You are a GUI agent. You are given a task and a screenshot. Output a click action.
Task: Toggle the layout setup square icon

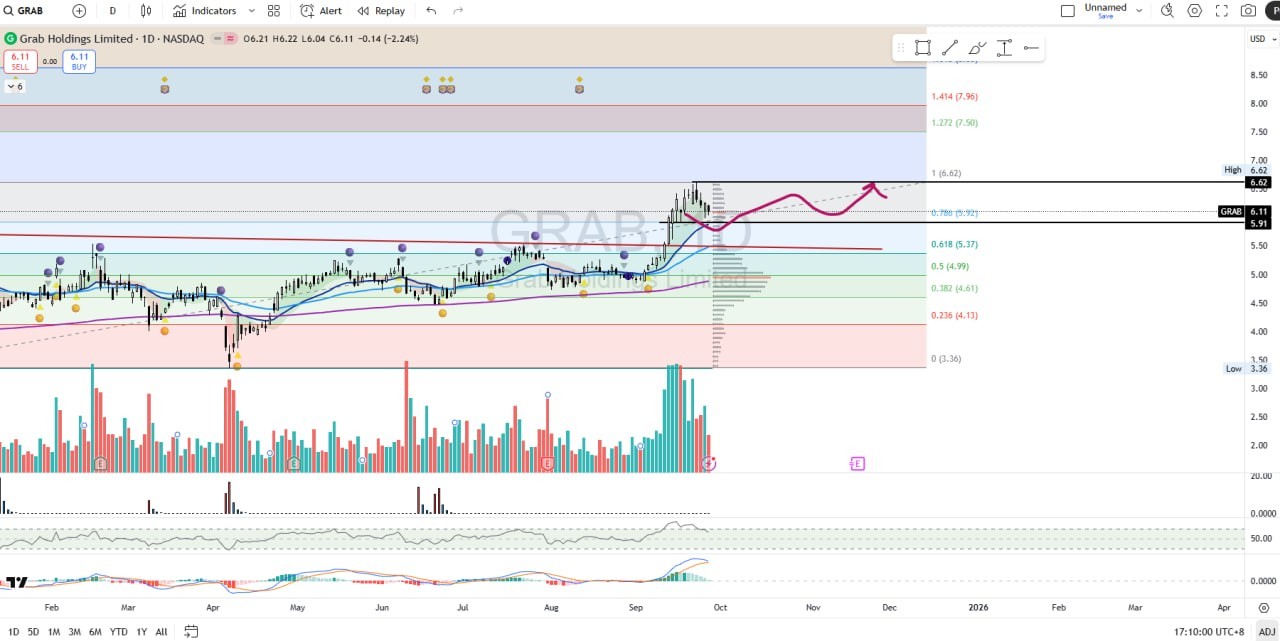(1067, 11)
